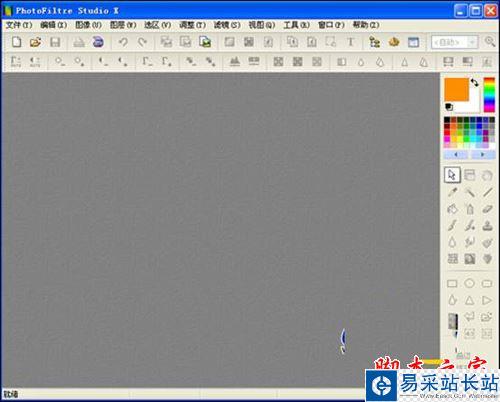The width and height of the screenshot is (500, 402).
Task: Select the magic wand tool
Action: (x=470, y=192)
